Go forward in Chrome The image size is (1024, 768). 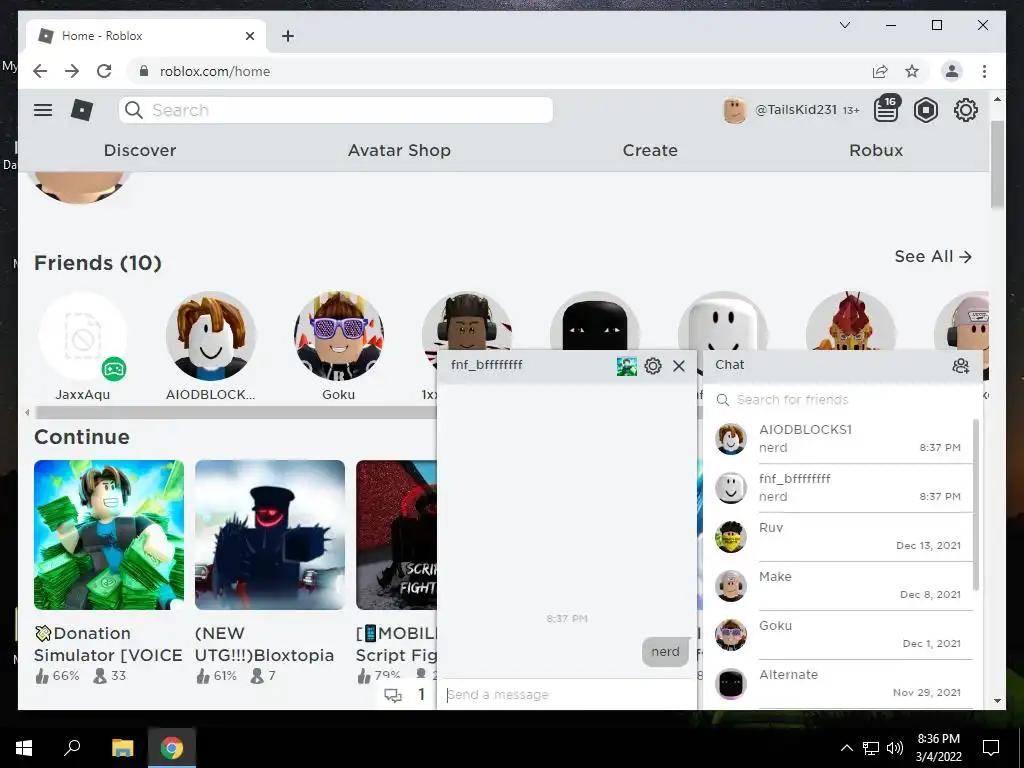(x=72, y=71)
